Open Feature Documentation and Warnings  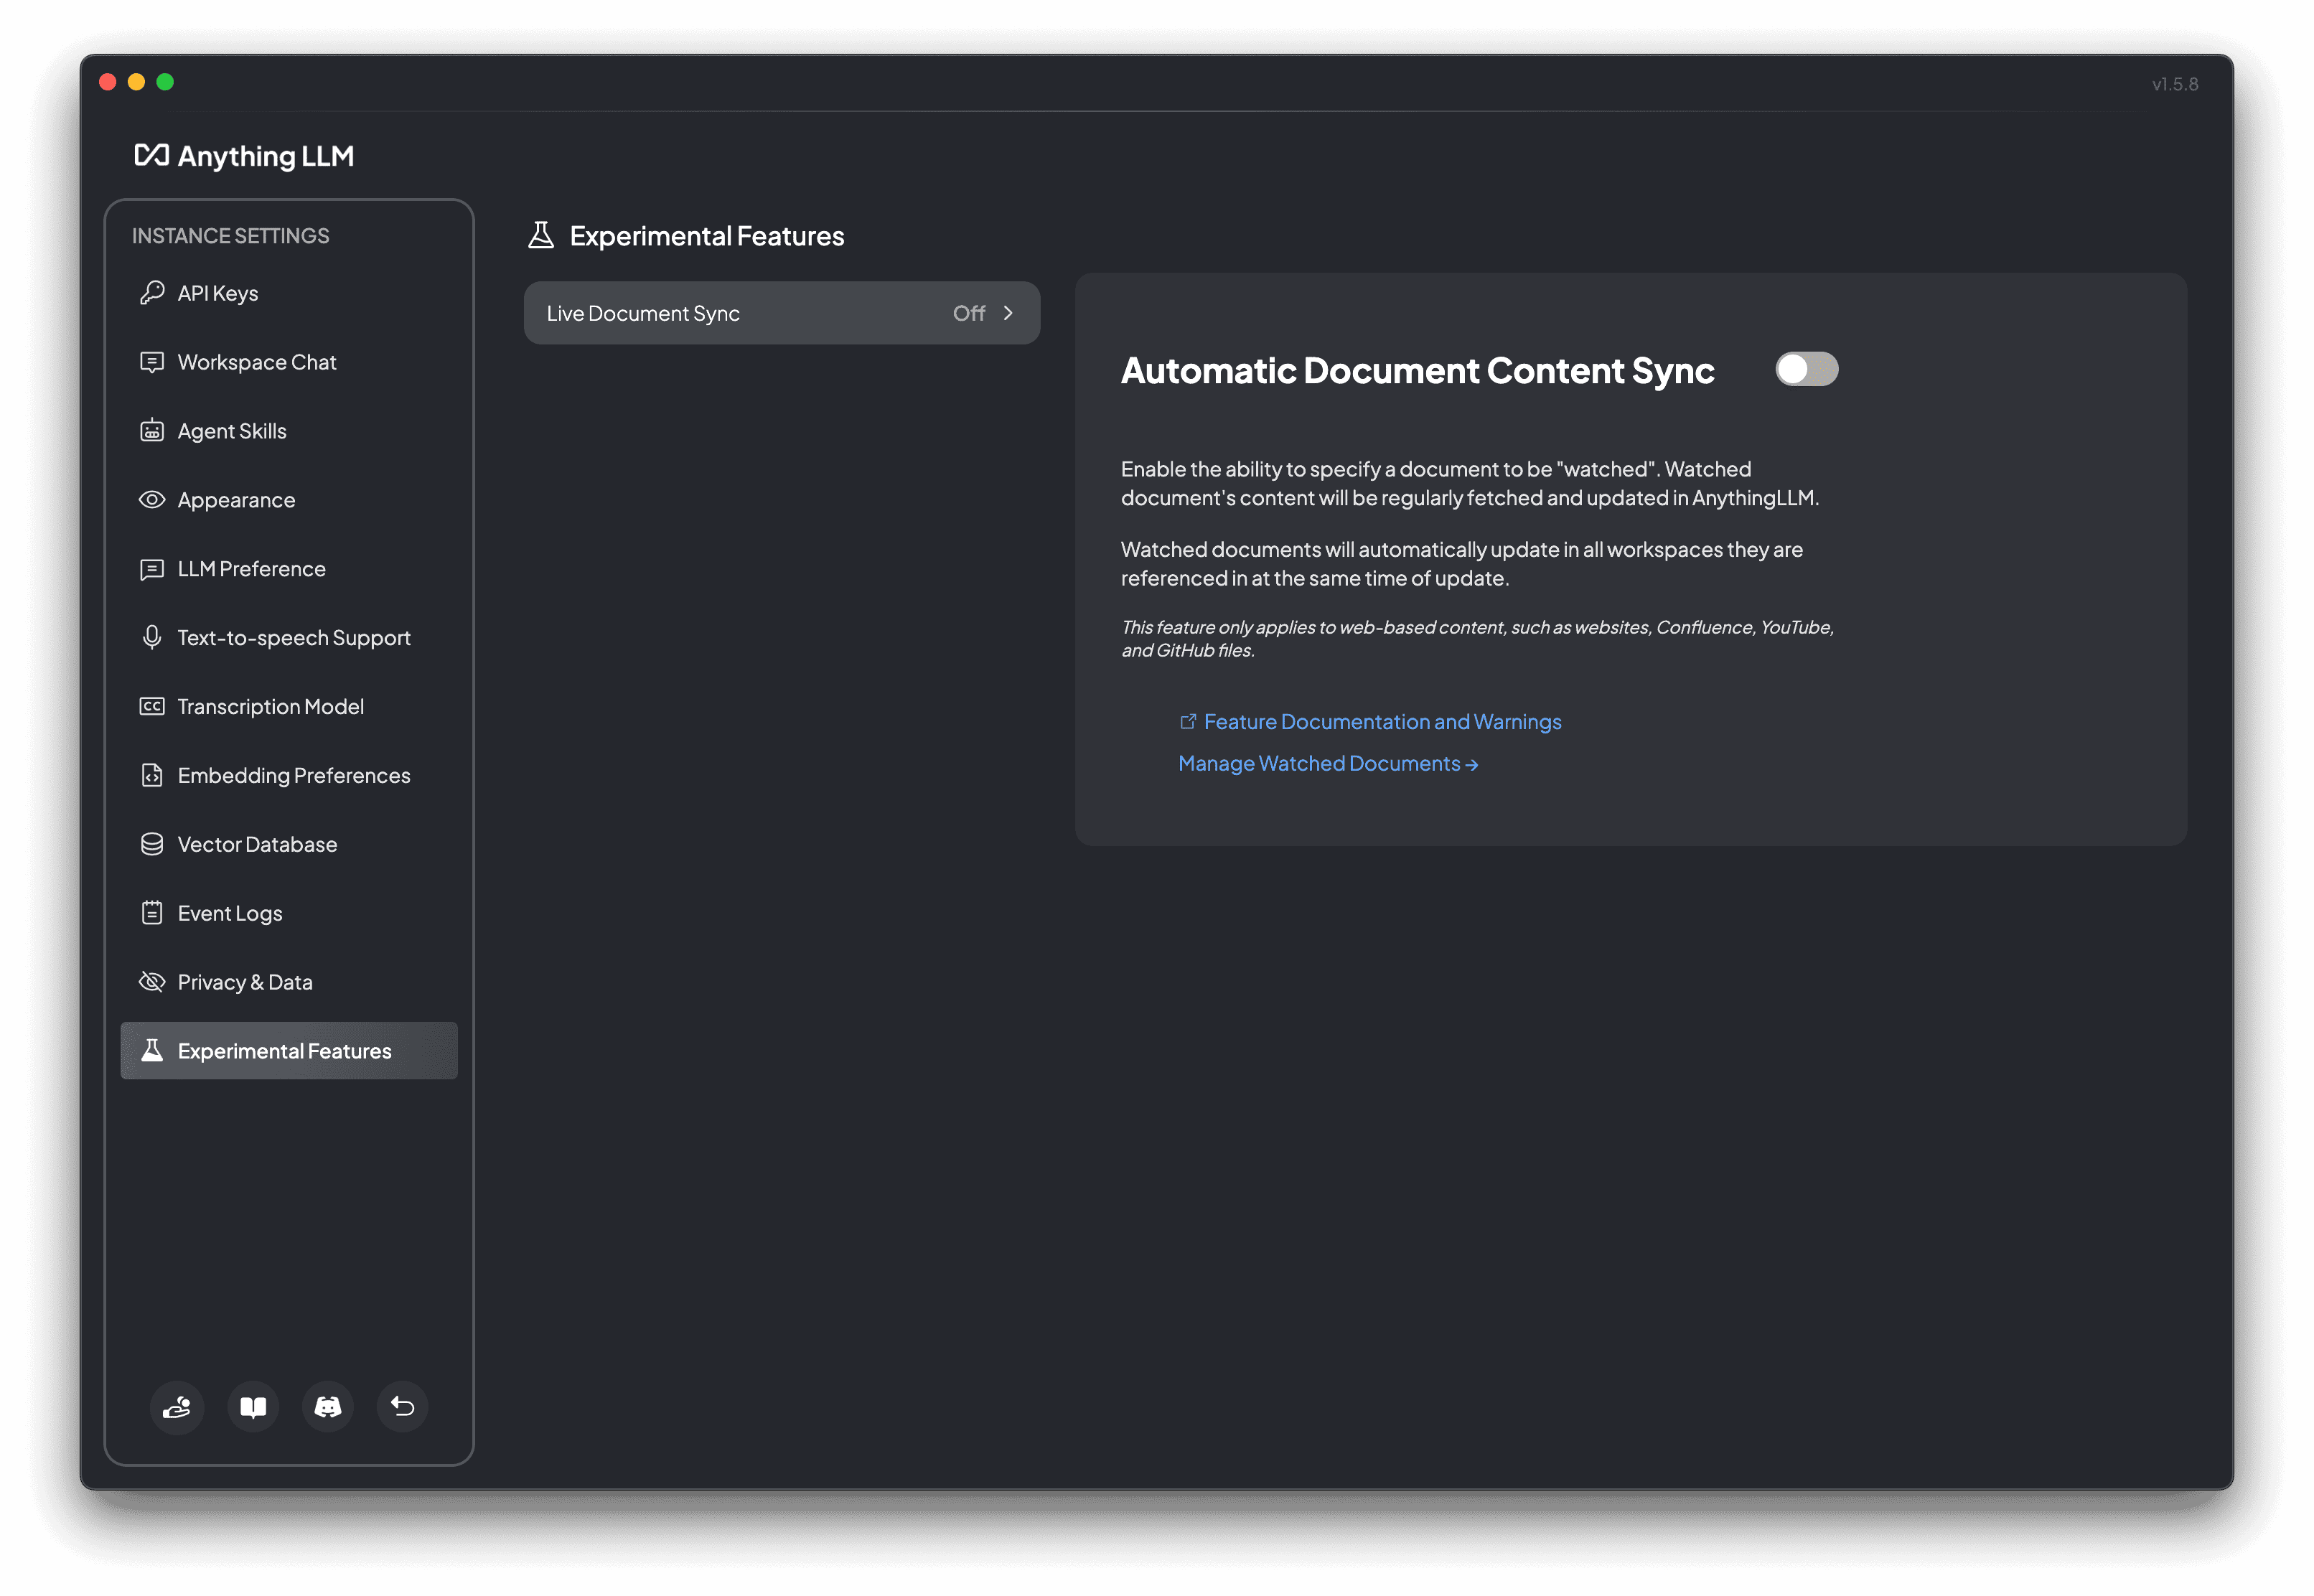click(1383, 721)
